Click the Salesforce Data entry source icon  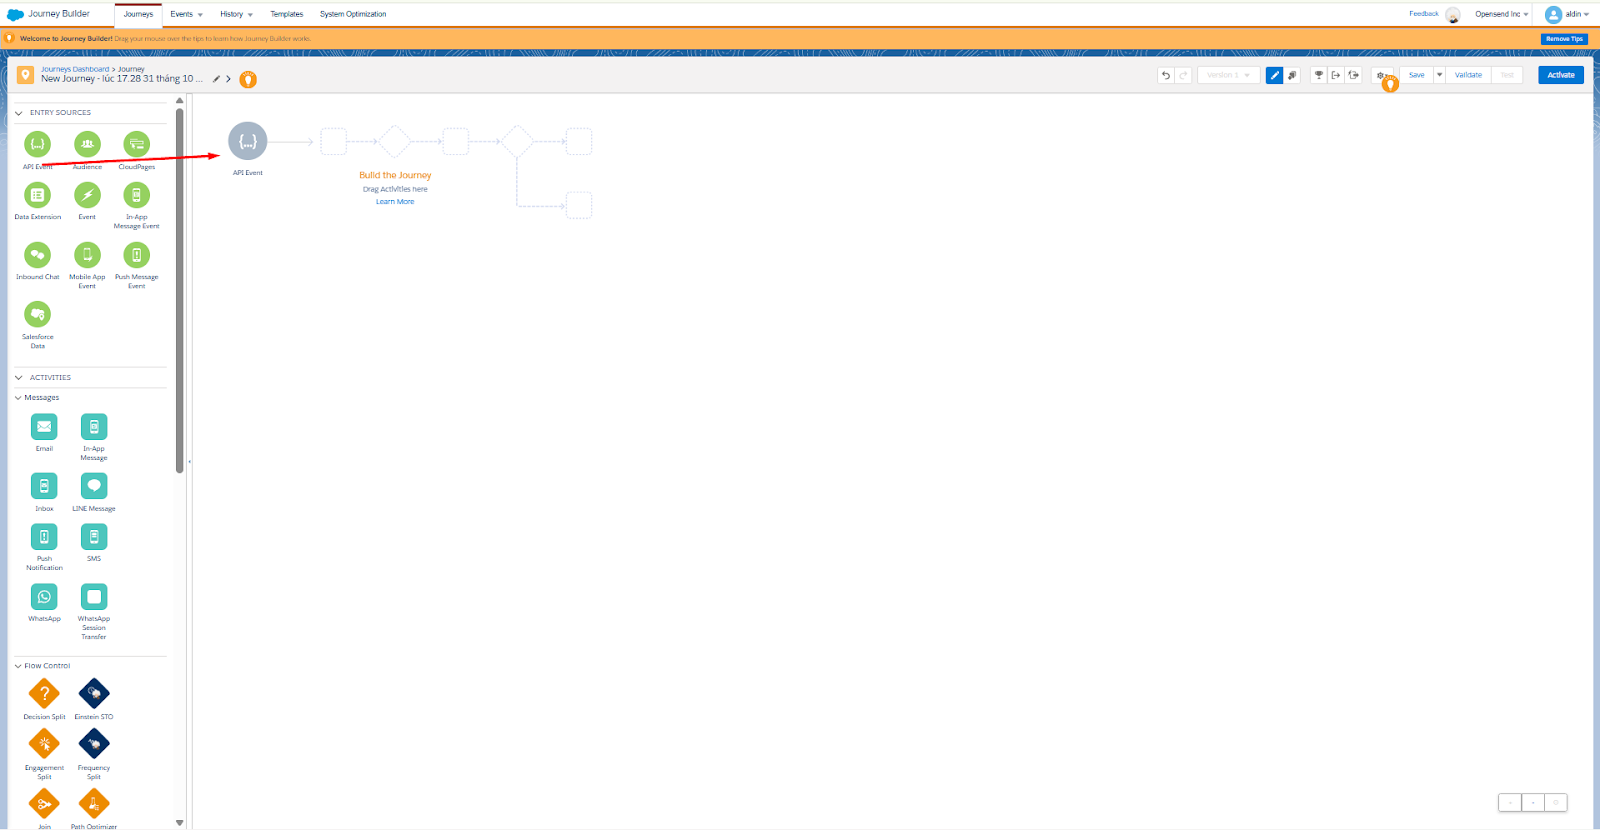pyautogui.click(x=37, y=315)
